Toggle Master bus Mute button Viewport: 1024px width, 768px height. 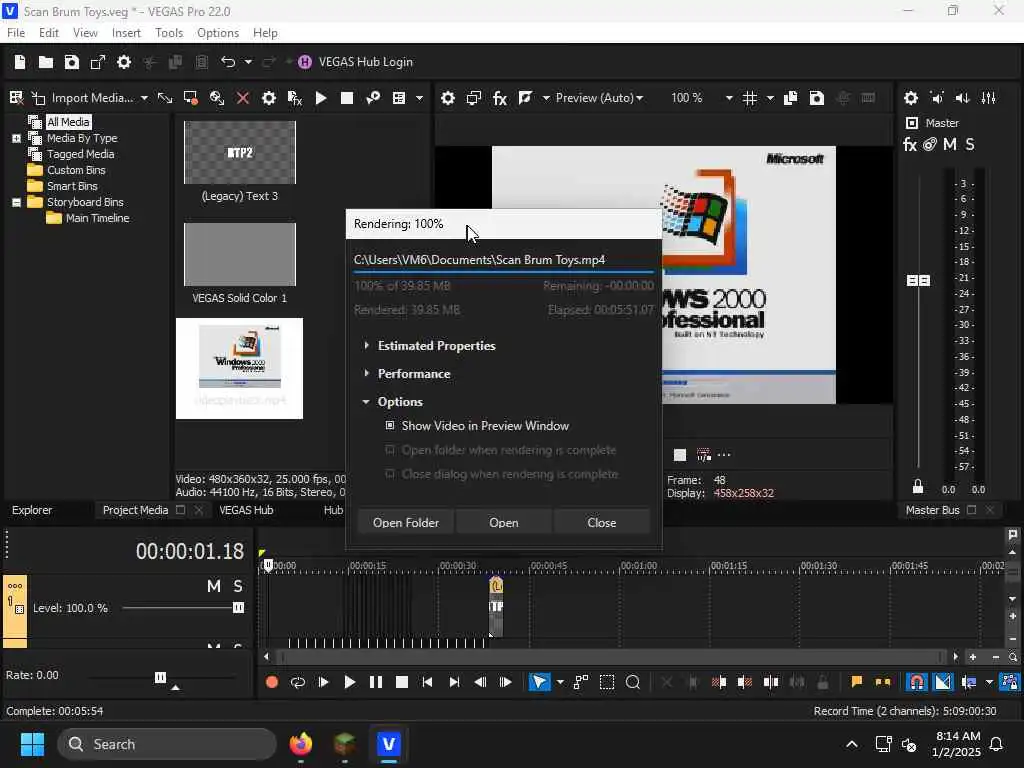click(x=950, y=144)
